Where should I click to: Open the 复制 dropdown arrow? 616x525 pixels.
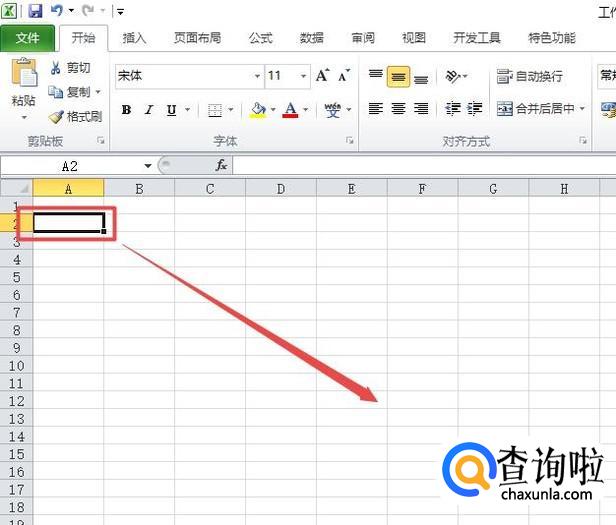pos(98,92)
